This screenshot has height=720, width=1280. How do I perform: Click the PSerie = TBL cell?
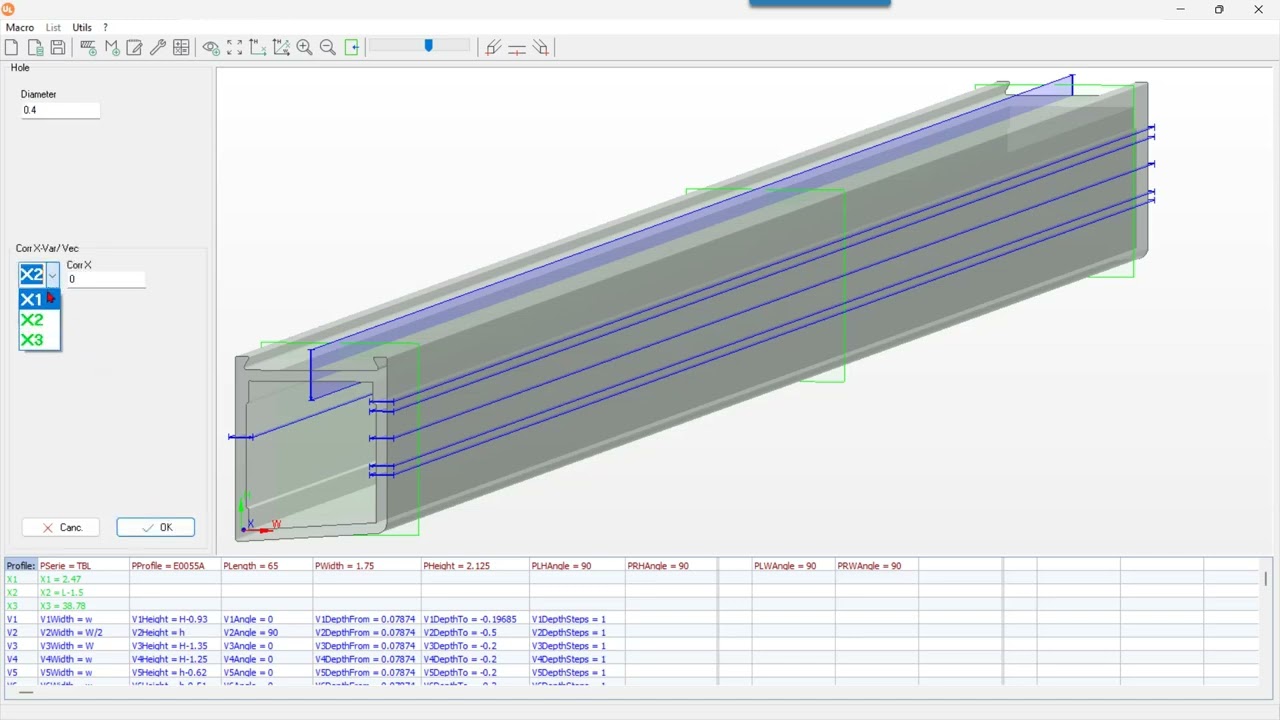[83, 566]
